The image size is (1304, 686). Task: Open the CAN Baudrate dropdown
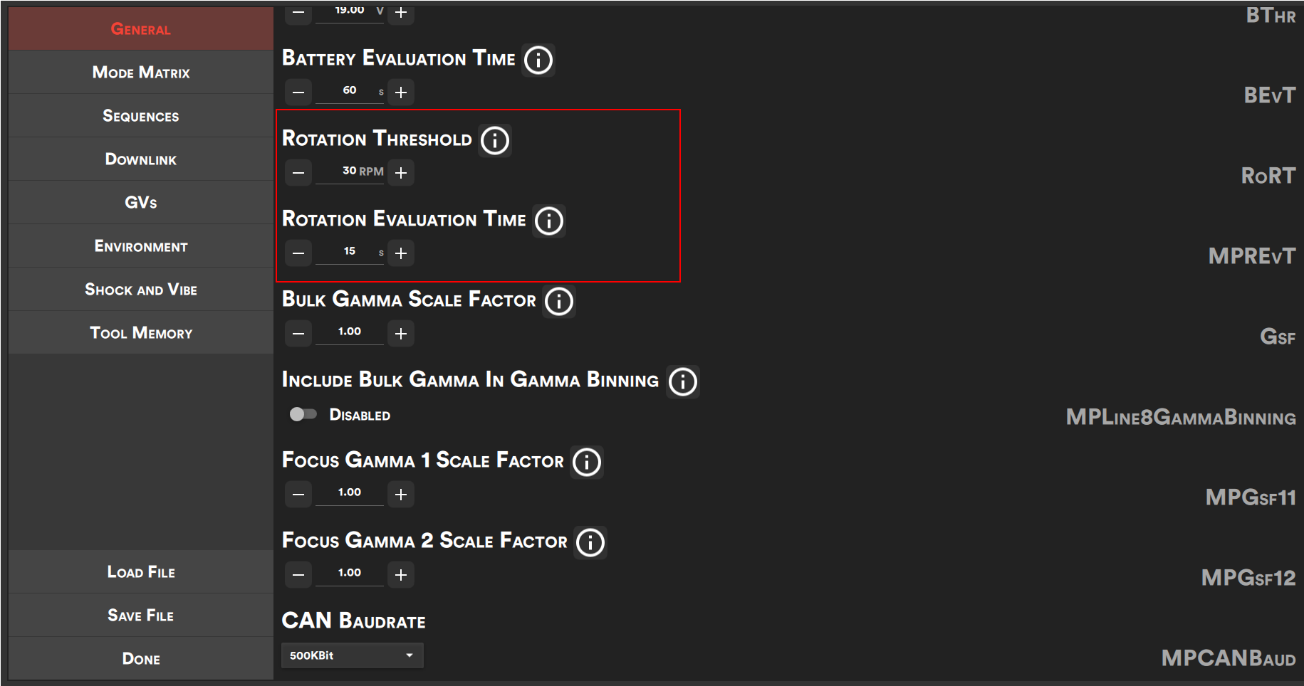[352, 656]
